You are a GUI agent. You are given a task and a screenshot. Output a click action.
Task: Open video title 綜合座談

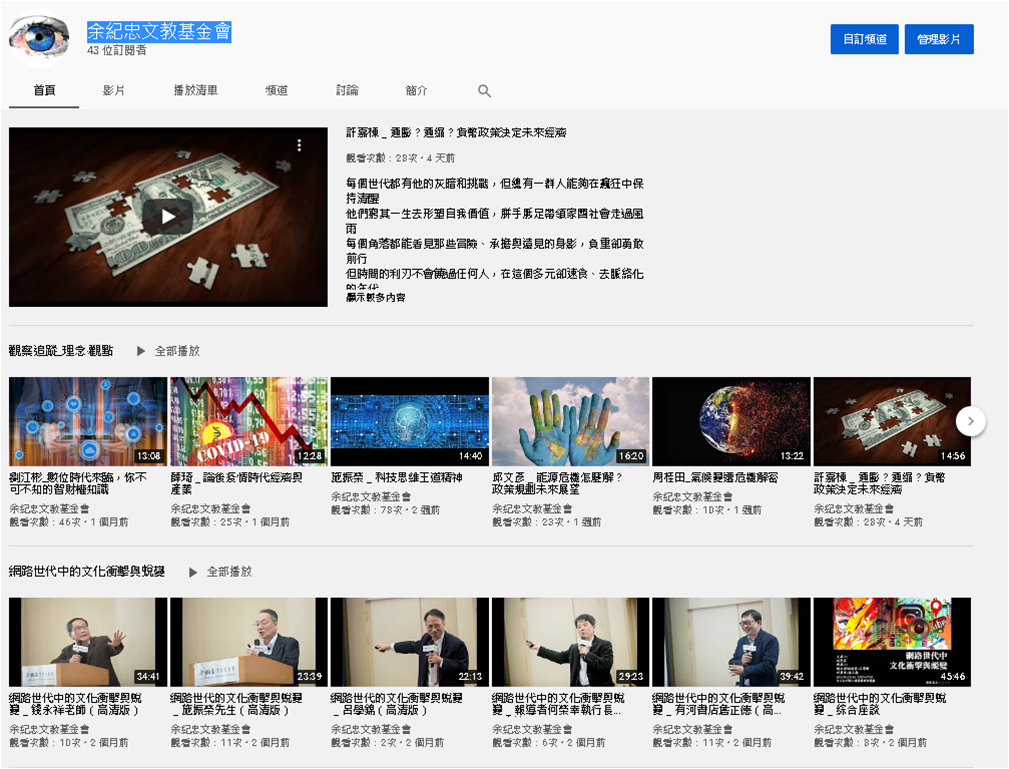point(880,704)
